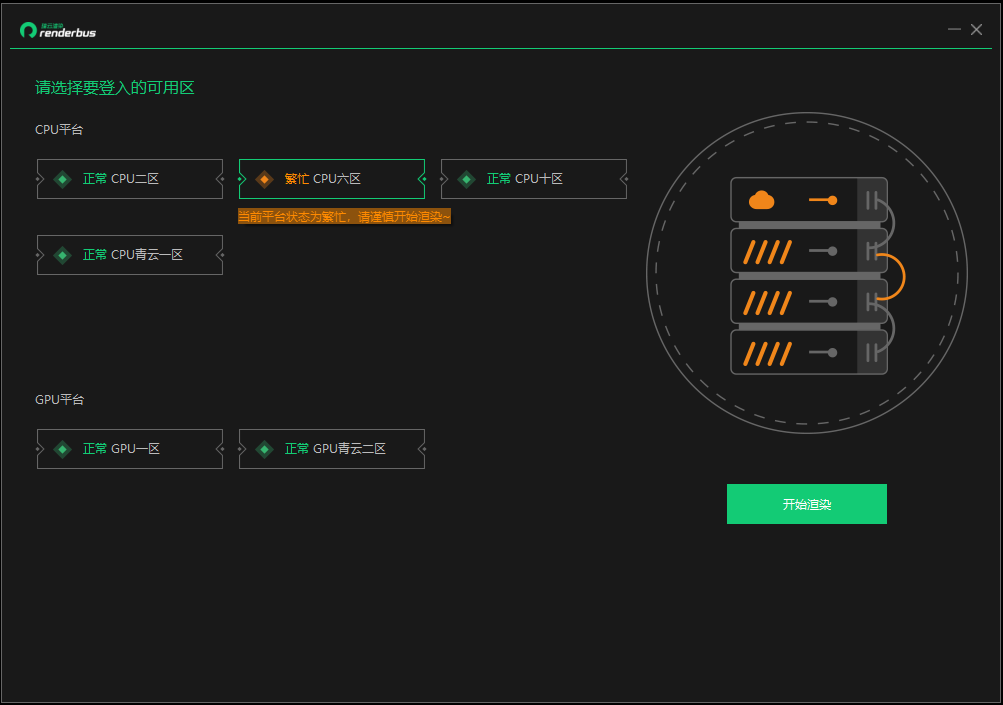The width and height of the screenshot is (1003, 705).
Task: Click the status diamond on CPU十区
Action: coord(466,178)
